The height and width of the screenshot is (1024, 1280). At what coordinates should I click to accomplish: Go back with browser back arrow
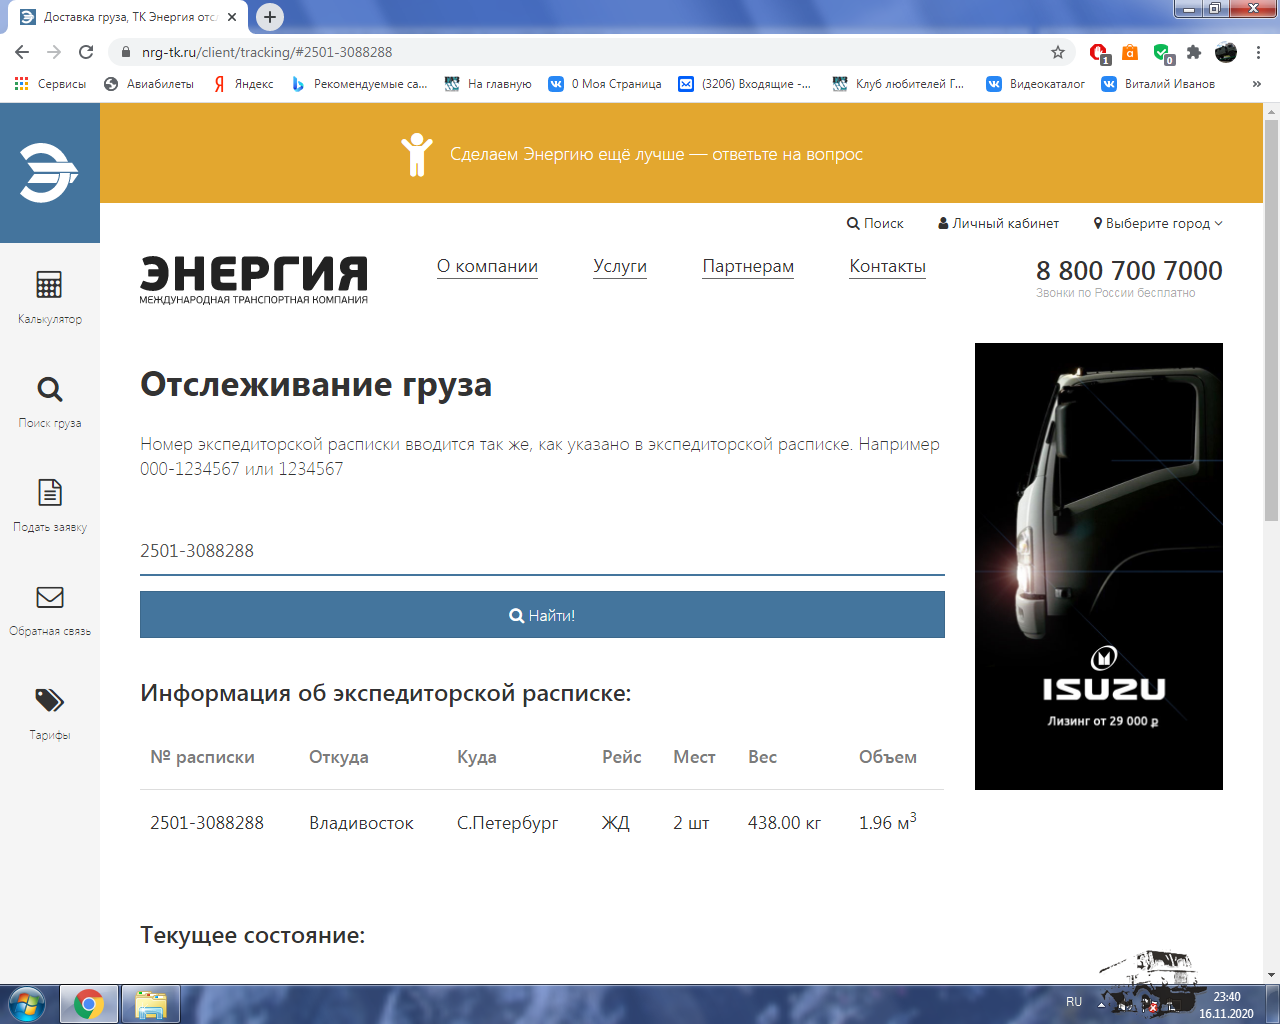(x=22, y=52)
